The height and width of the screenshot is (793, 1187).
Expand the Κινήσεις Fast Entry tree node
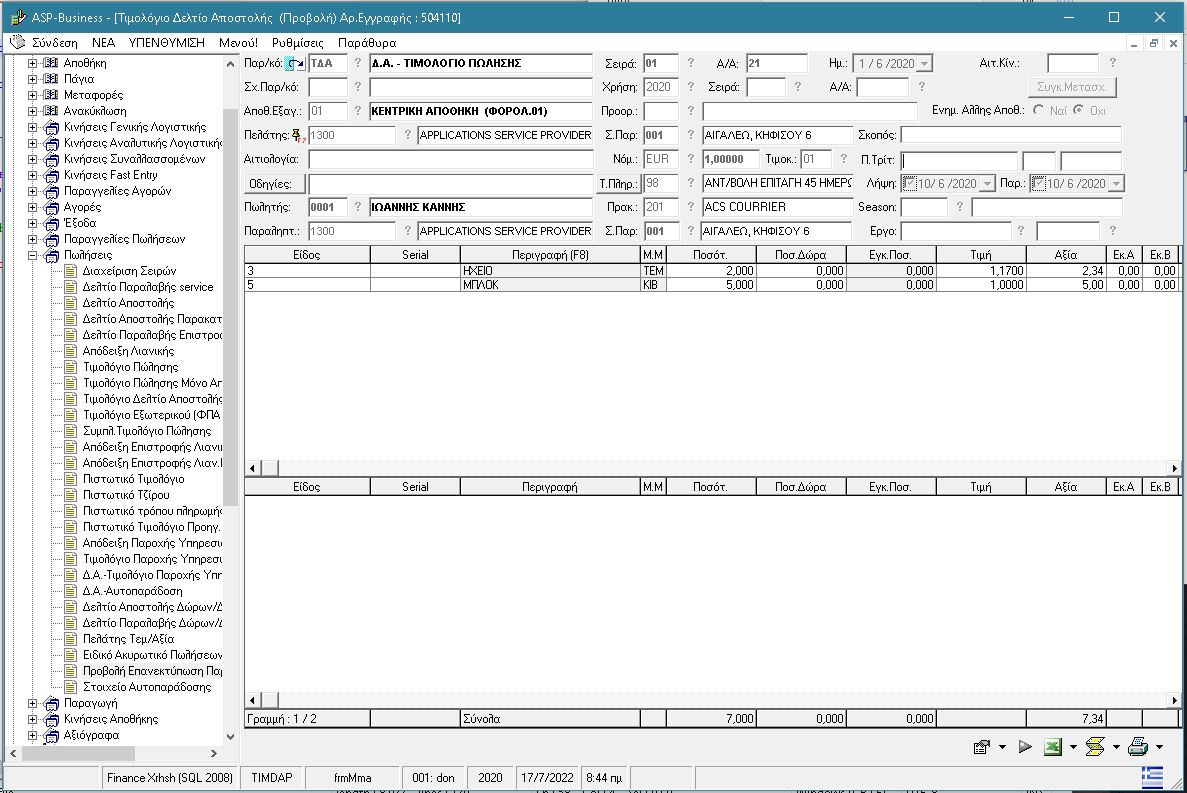[x=33, y=175]
